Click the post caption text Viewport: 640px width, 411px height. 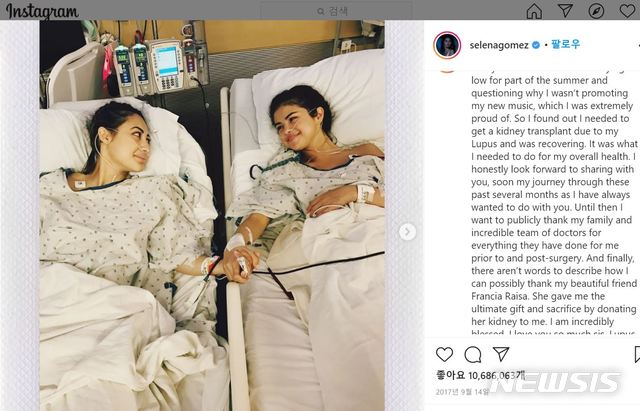tap(554, 203)
